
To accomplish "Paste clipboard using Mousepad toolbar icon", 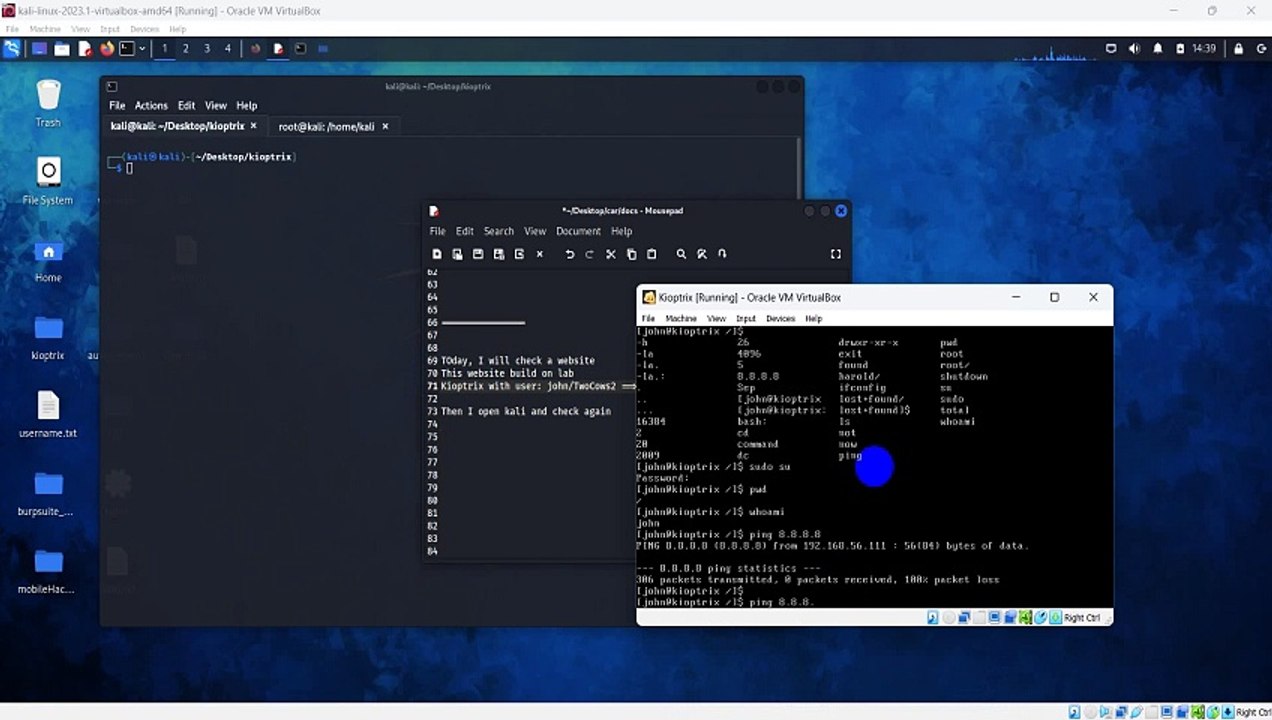I will [x=652, y=254].
